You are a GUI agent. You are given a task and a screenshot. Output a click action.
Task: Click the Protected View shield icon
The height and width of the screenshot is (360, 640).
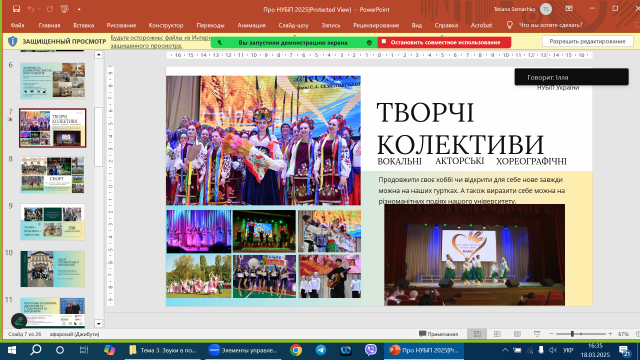tap(13, 41)
